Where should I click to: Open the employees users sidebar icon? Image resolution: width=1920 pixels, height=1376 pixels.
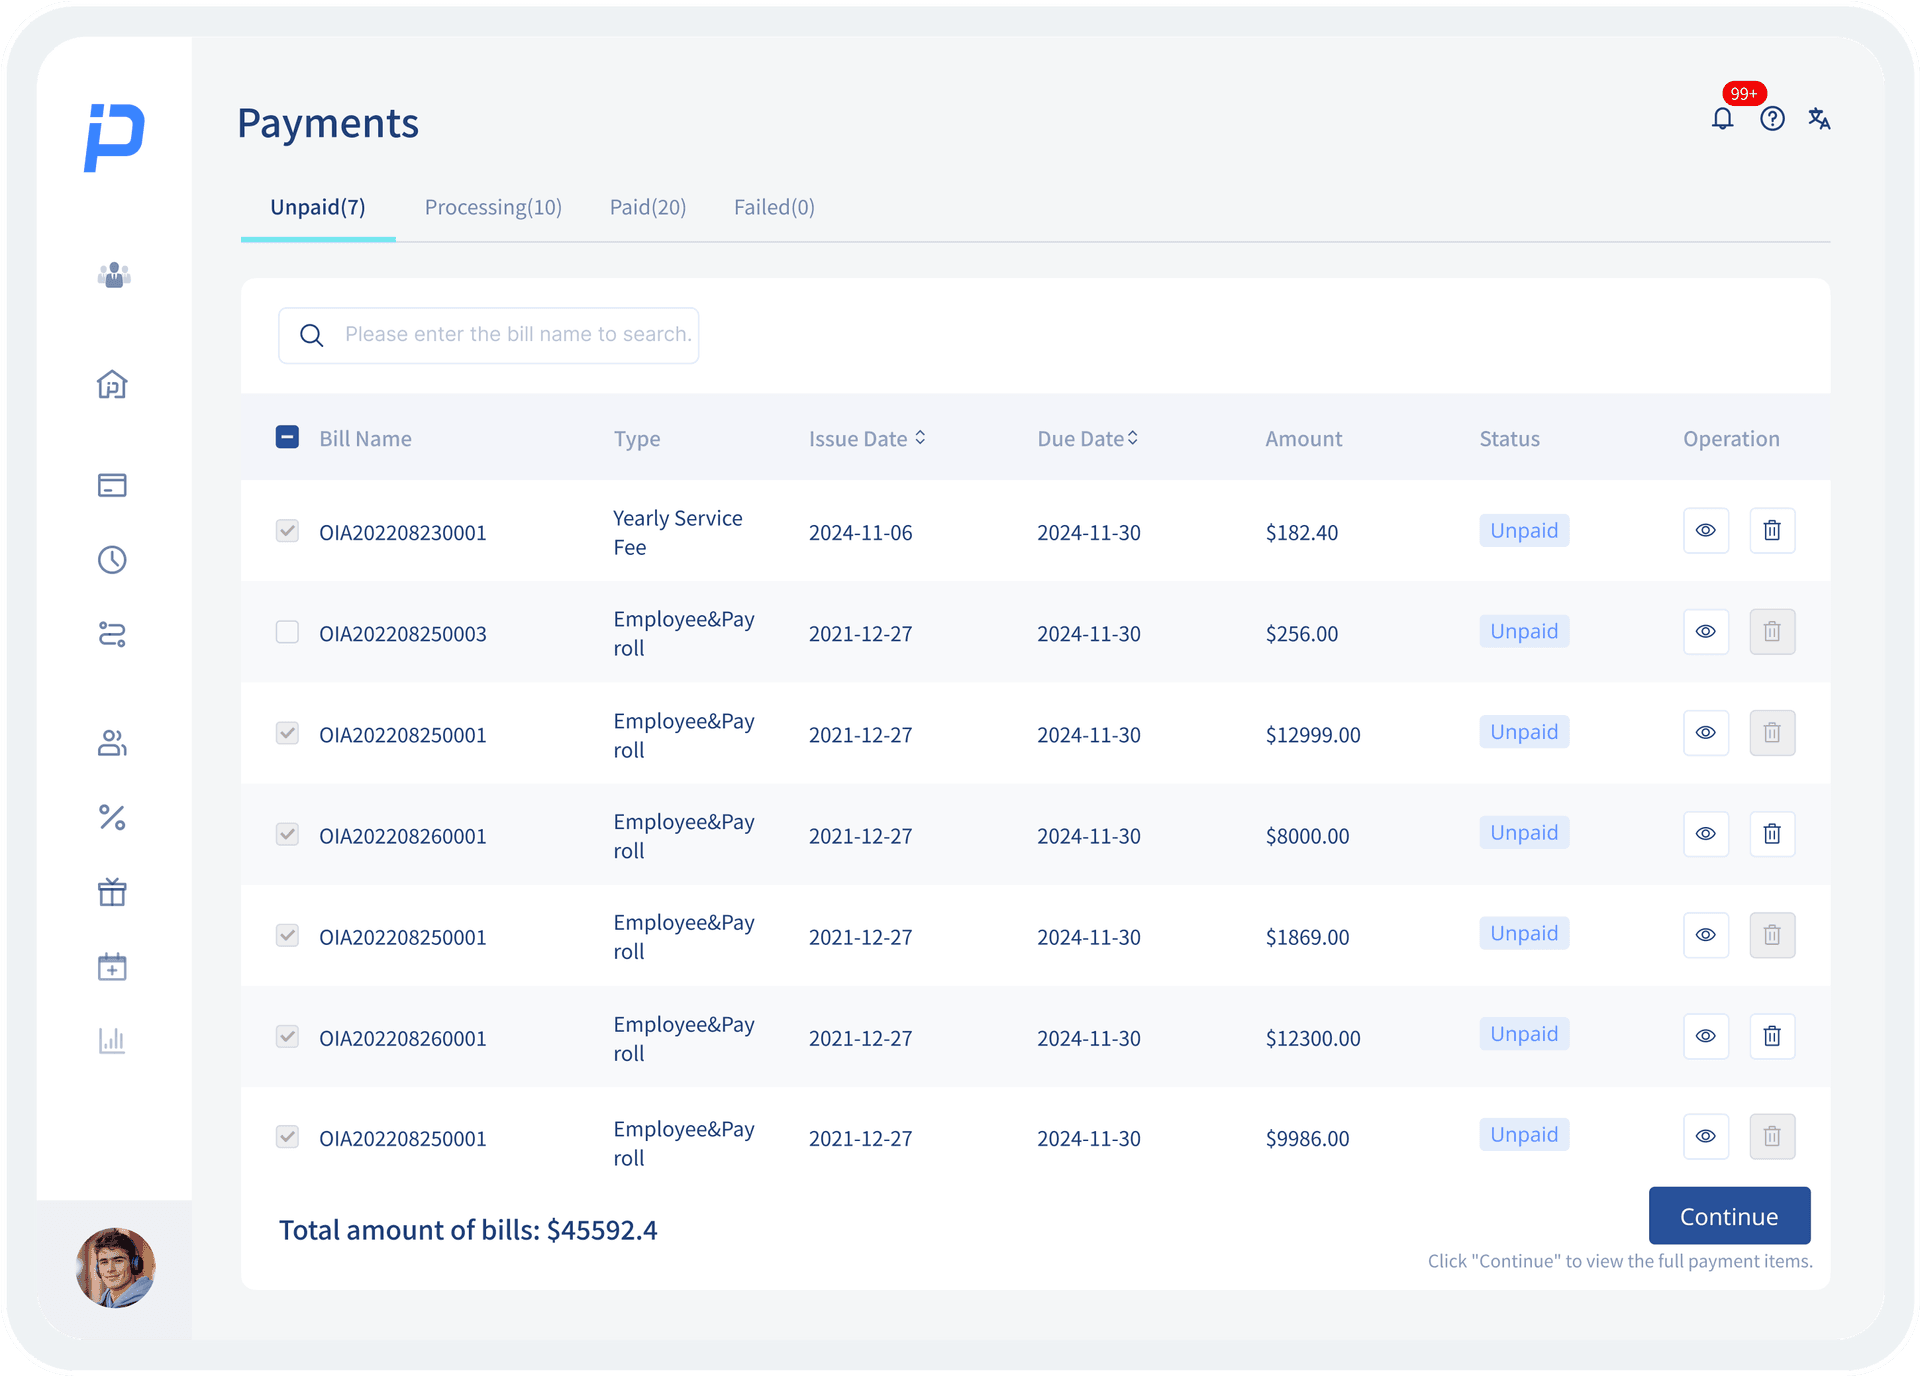click(112, 742)
